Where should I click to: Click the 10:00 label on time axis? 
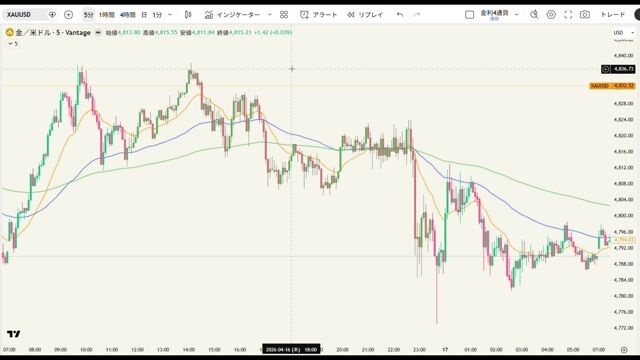tap(86, 350)
